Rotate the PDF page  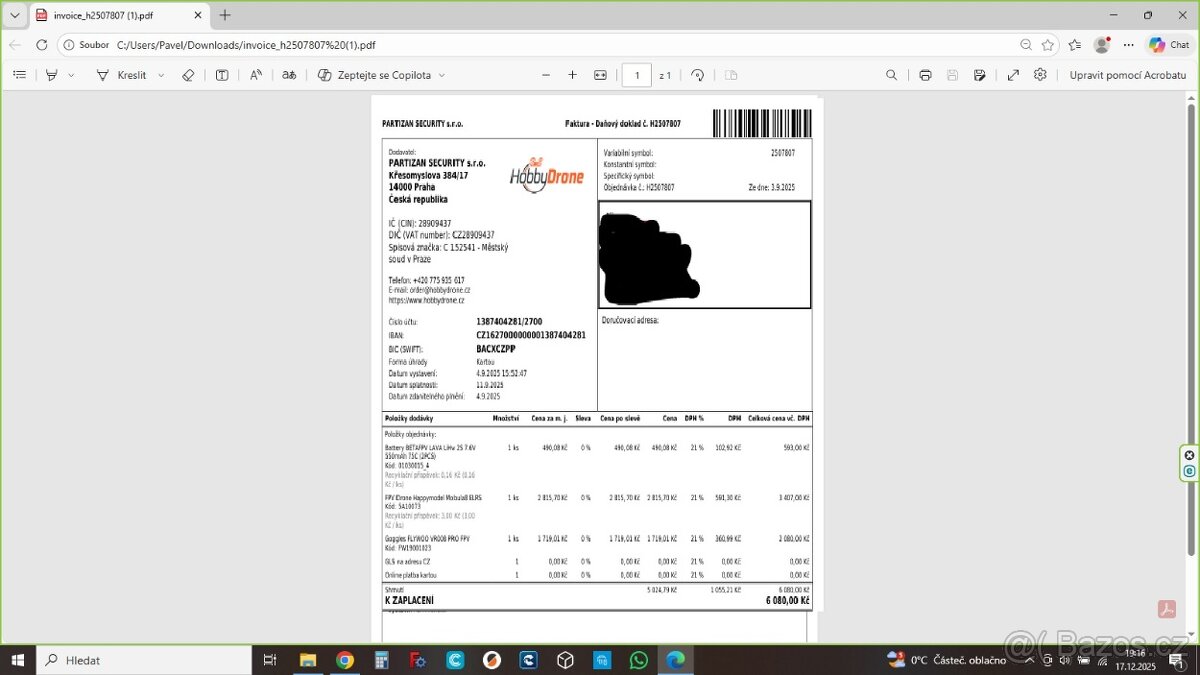698,75
